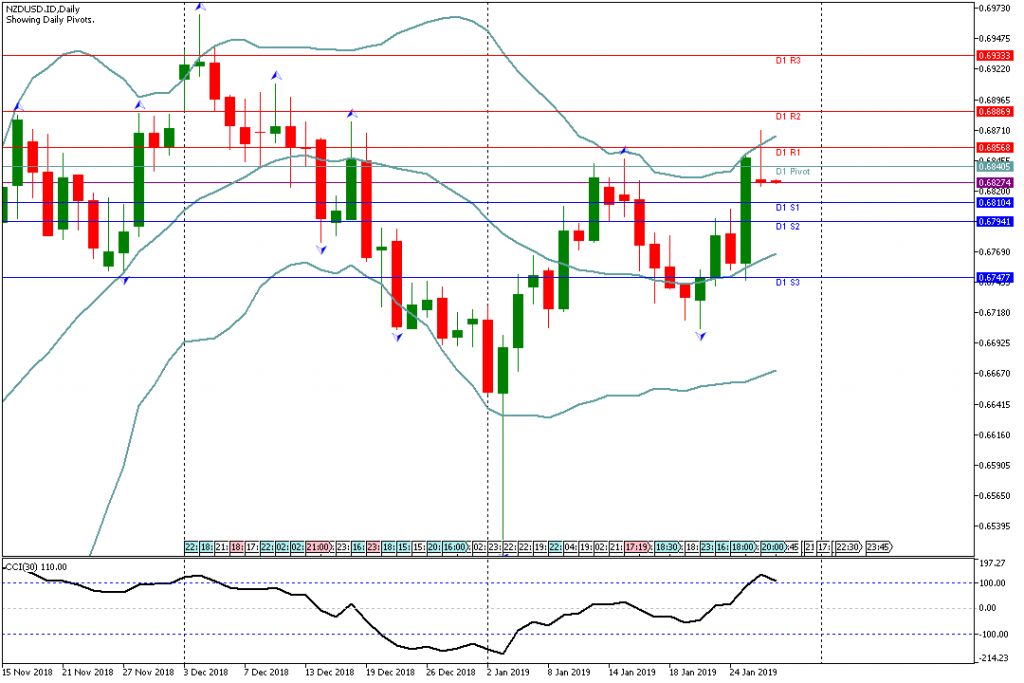Open the pink 17:19 news event marker
Viewport: 1024px width, 683px height.
(x=637, y=547)
